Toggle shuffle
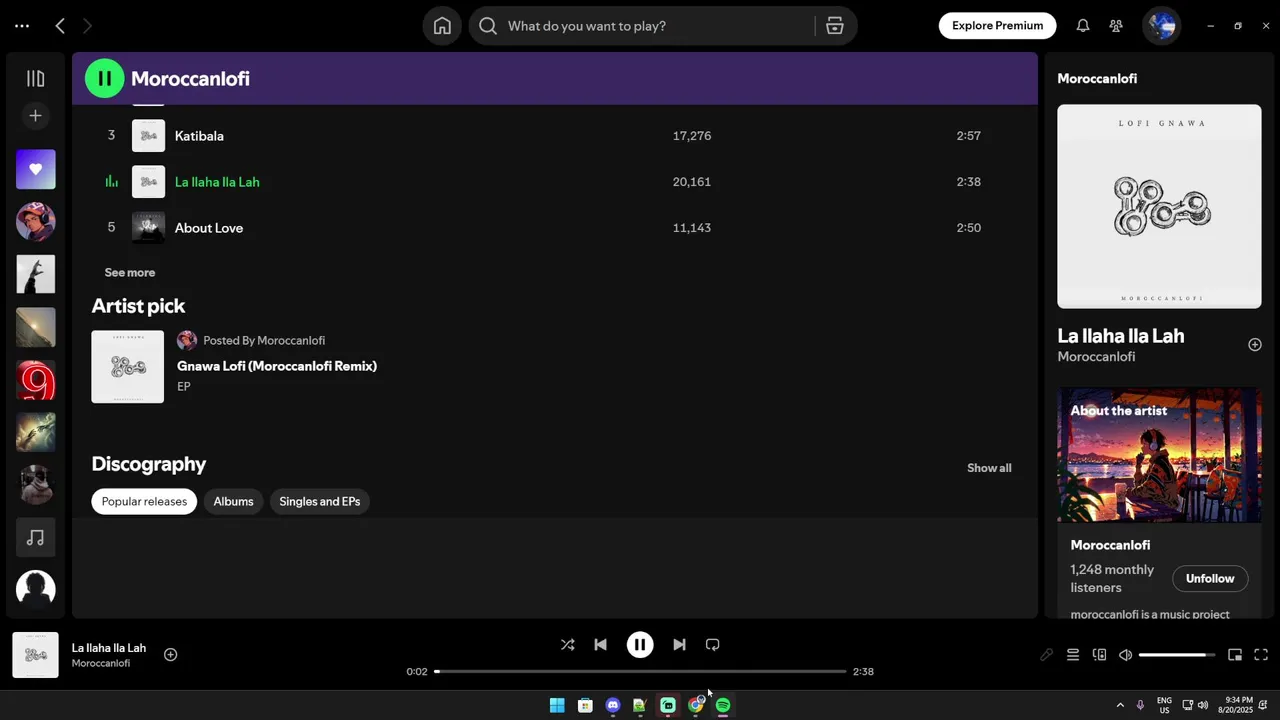This screenshot has height=720, width=1280. (567, 645)
